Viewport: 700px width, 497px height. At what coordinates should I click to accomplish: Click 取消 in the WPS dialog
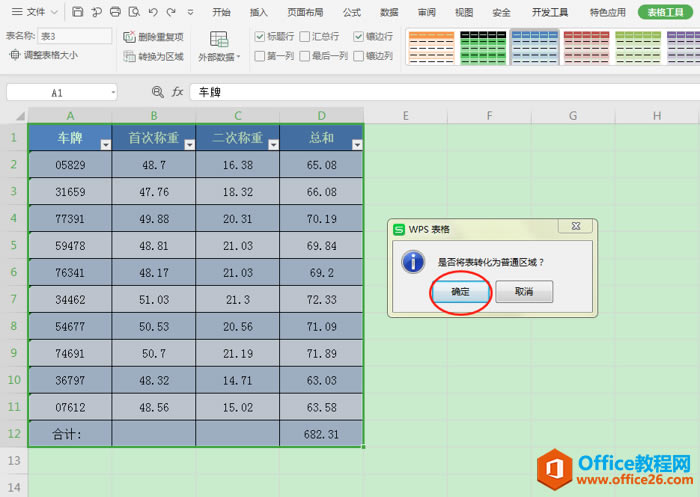524,292
